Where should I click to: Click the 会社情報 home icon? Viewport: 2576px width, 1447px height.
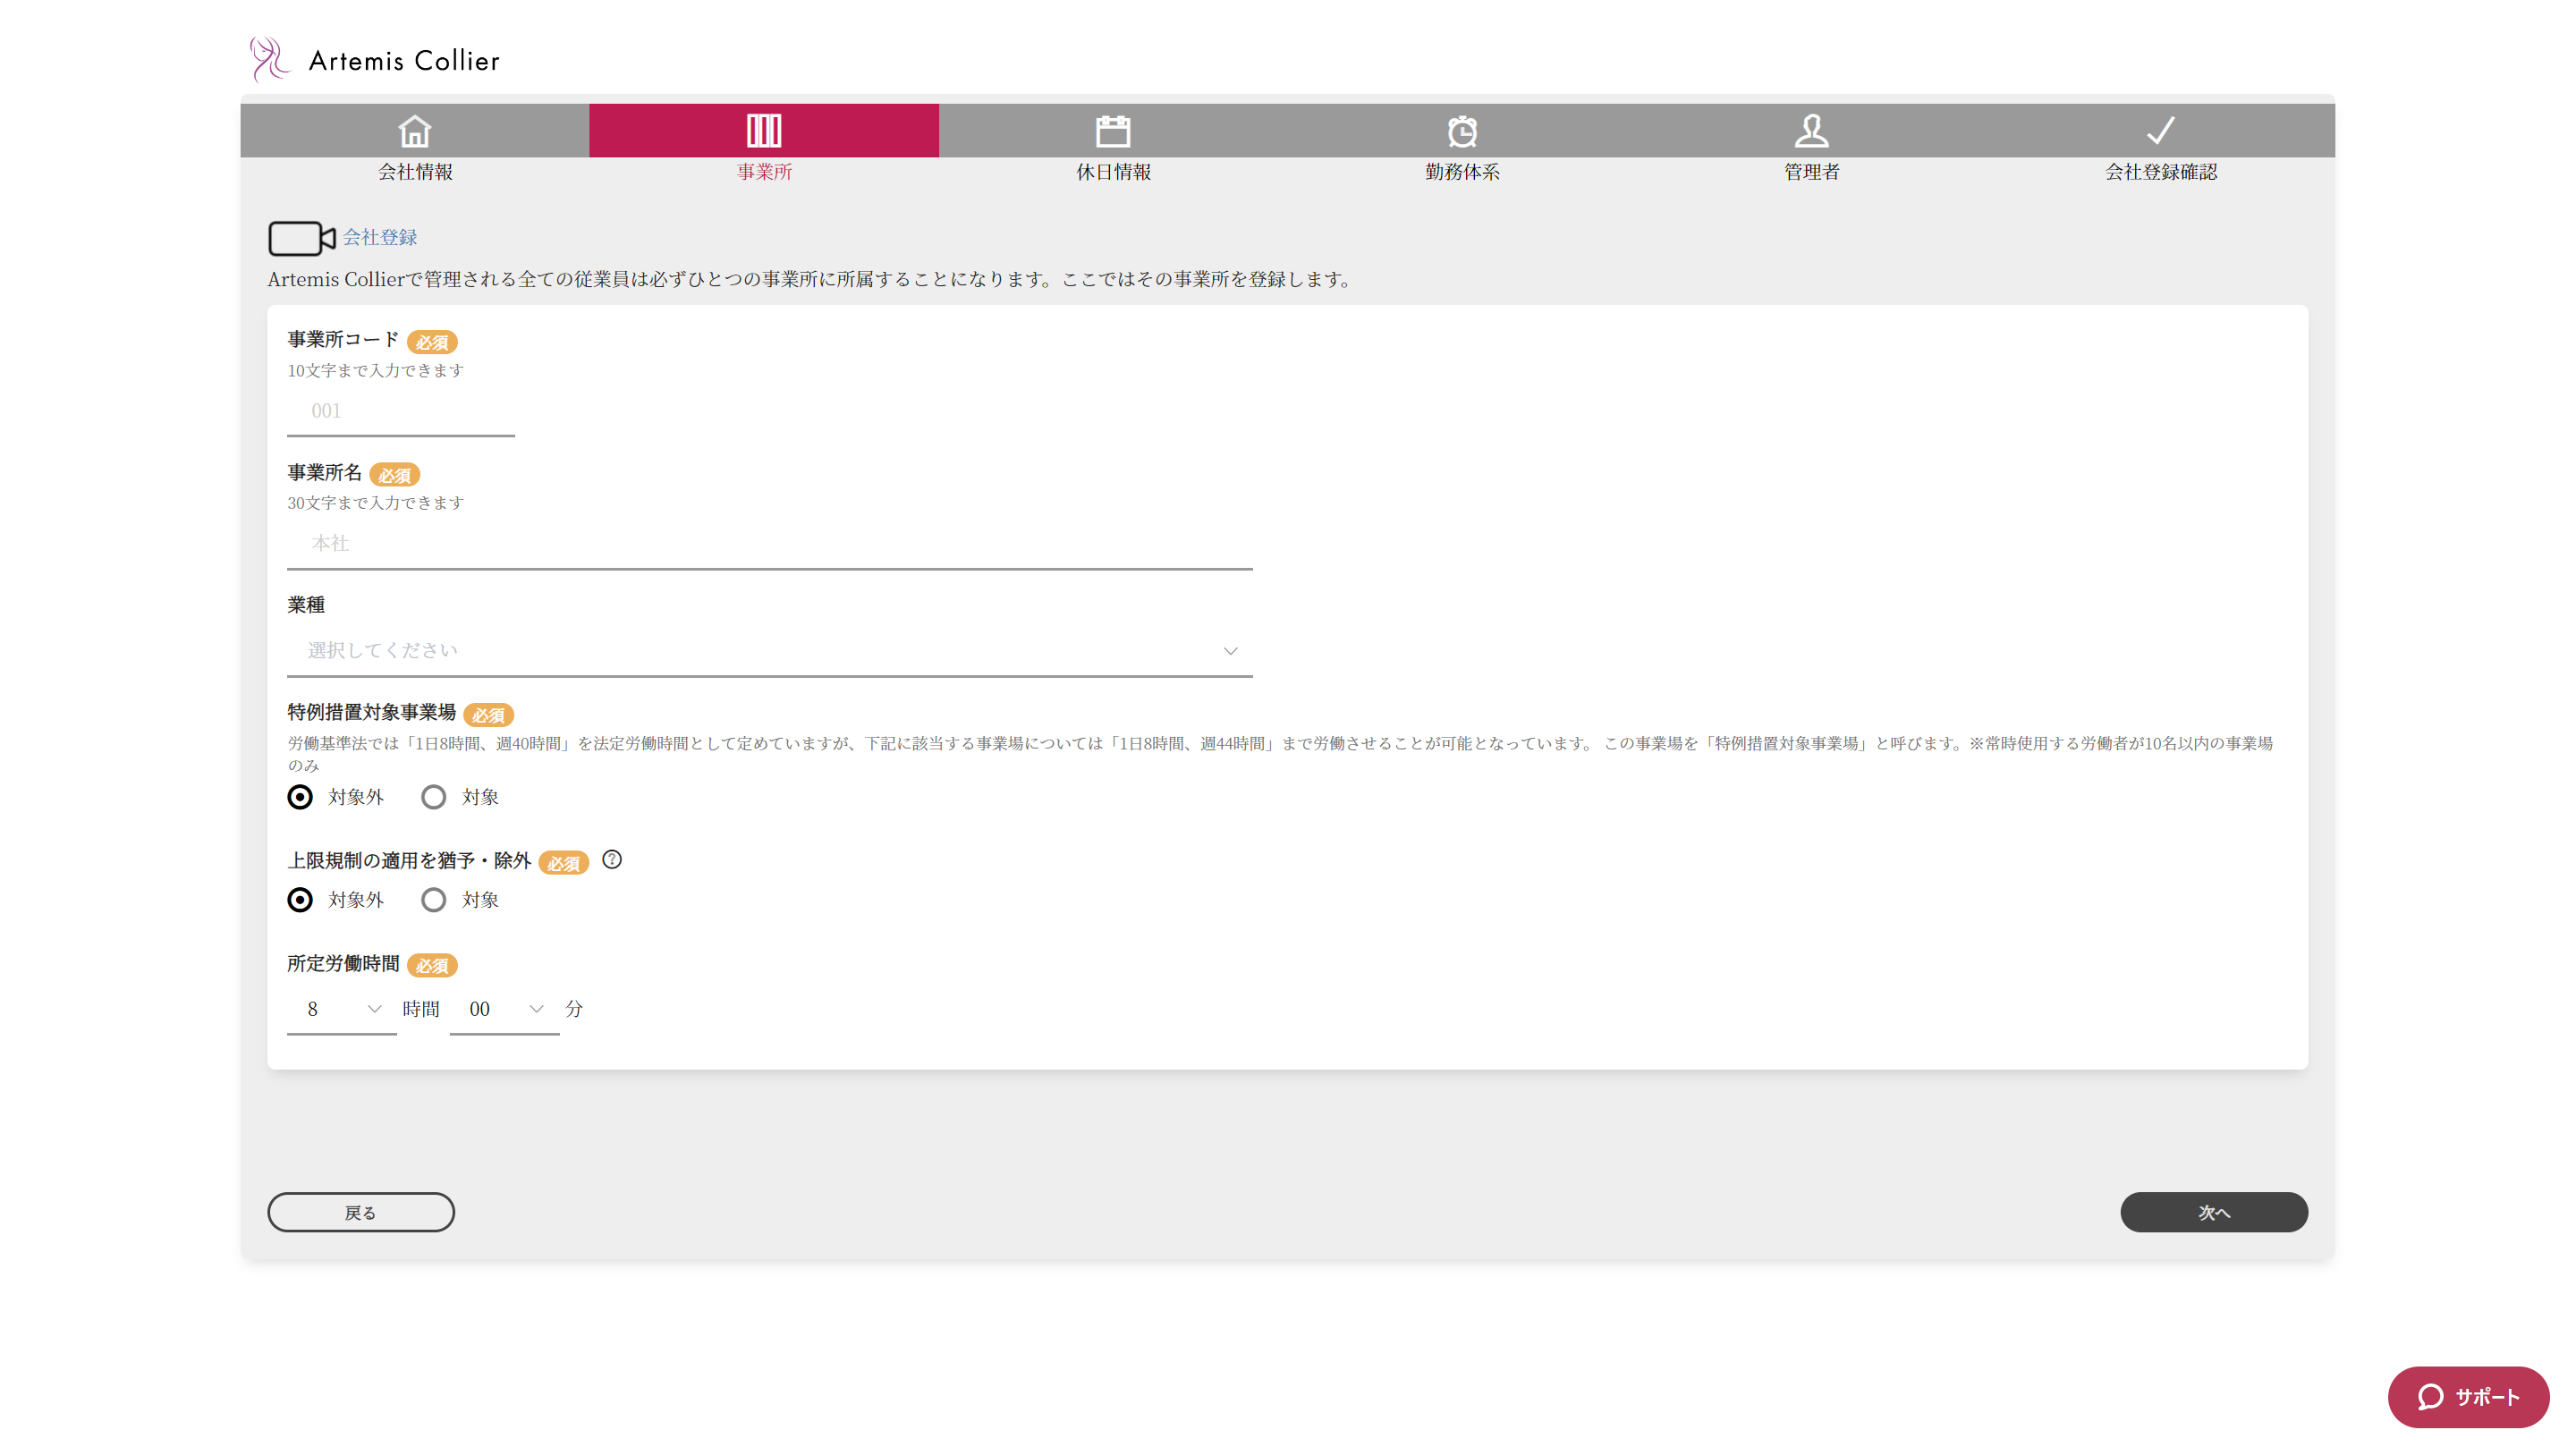point(414,131)
